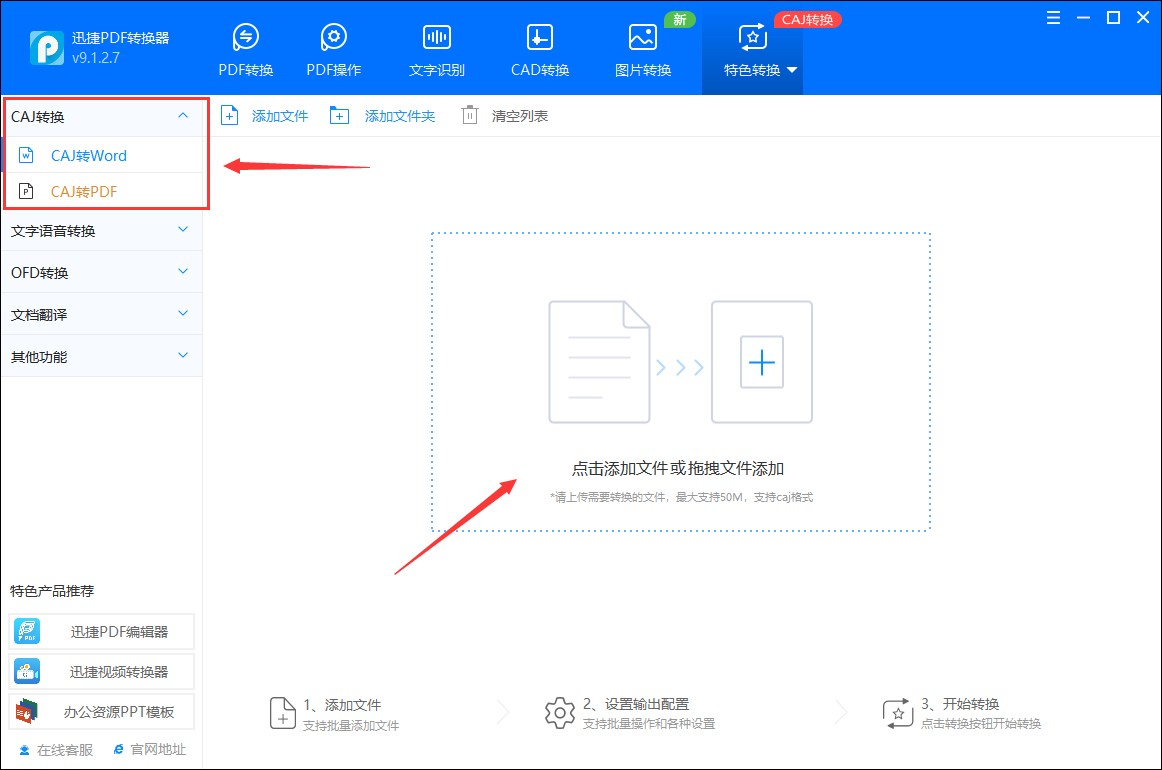The height and width of the screenshot is (770, 1162).
Task: Switch to the 文字识别 label
Action: [x=436, y=70]
